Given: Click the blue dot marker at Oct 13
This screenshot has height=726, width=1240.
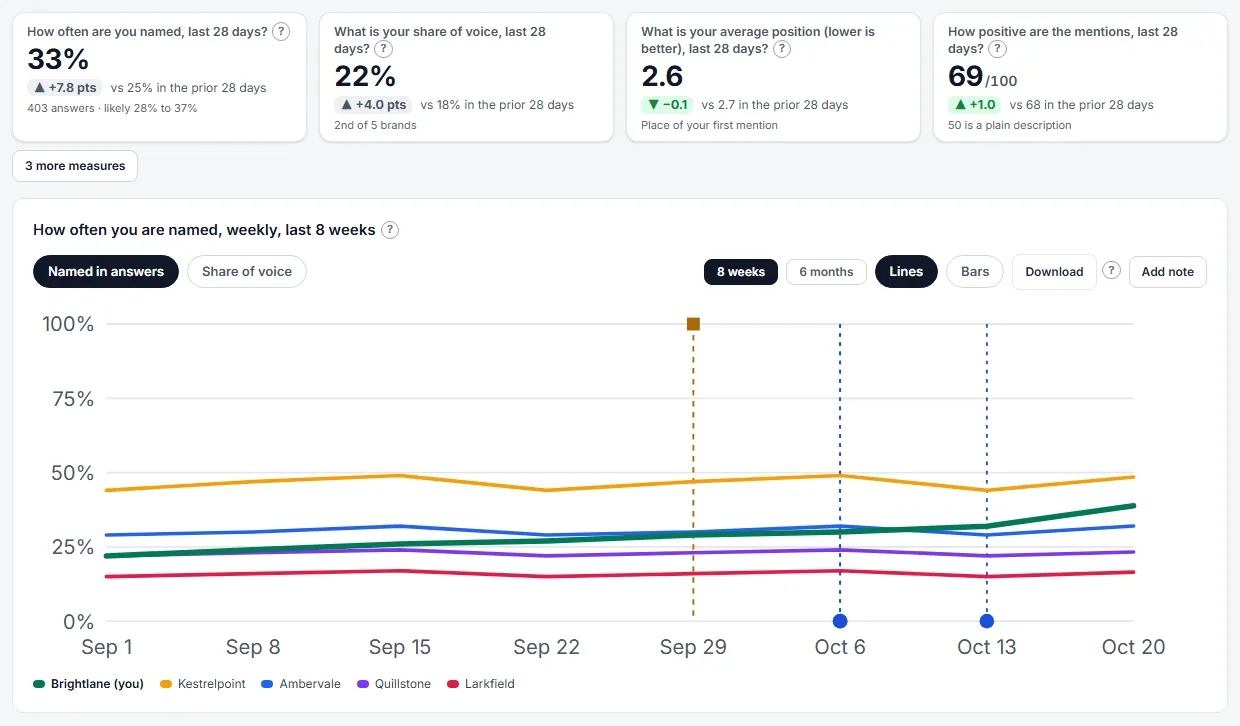Looking at the screenshot, I should 987,621.
